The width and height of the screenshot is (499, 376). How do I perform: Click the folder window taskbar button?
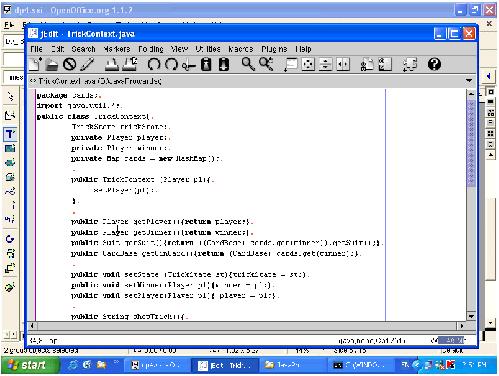tap(291, 365)
